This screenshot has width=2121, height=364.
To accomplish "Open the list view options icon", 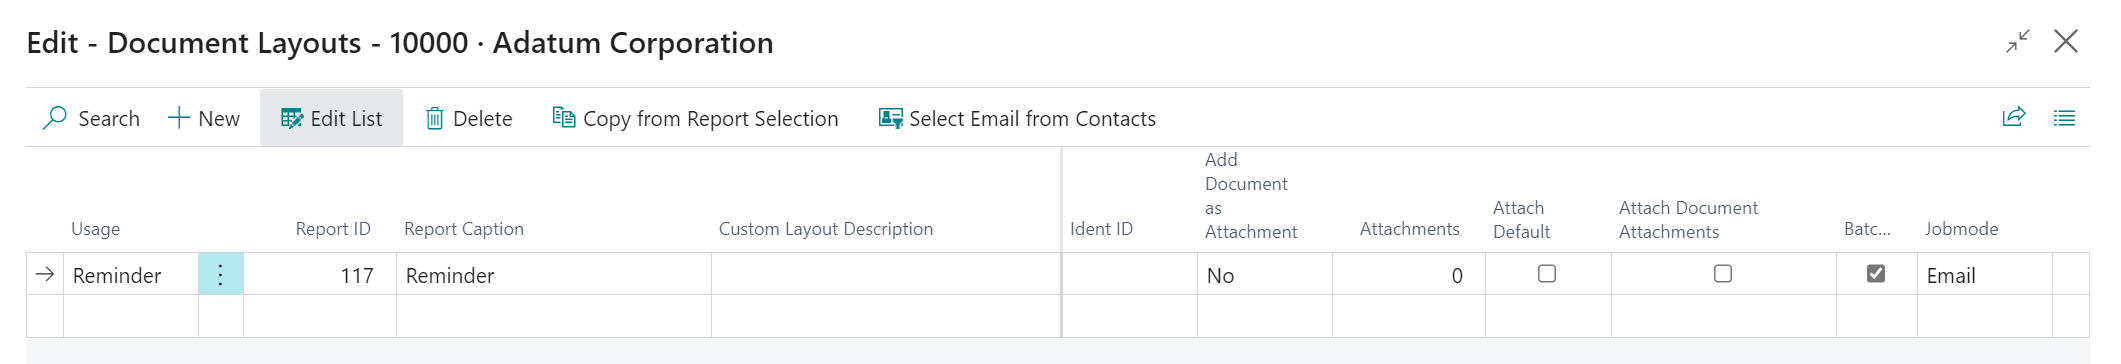I will [2064, 118].
